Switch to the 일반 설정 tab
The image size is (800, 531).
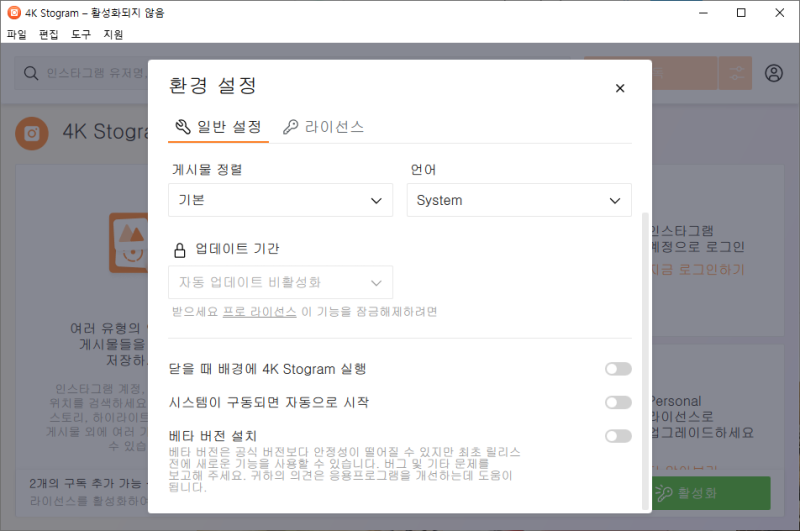point(218,127)
